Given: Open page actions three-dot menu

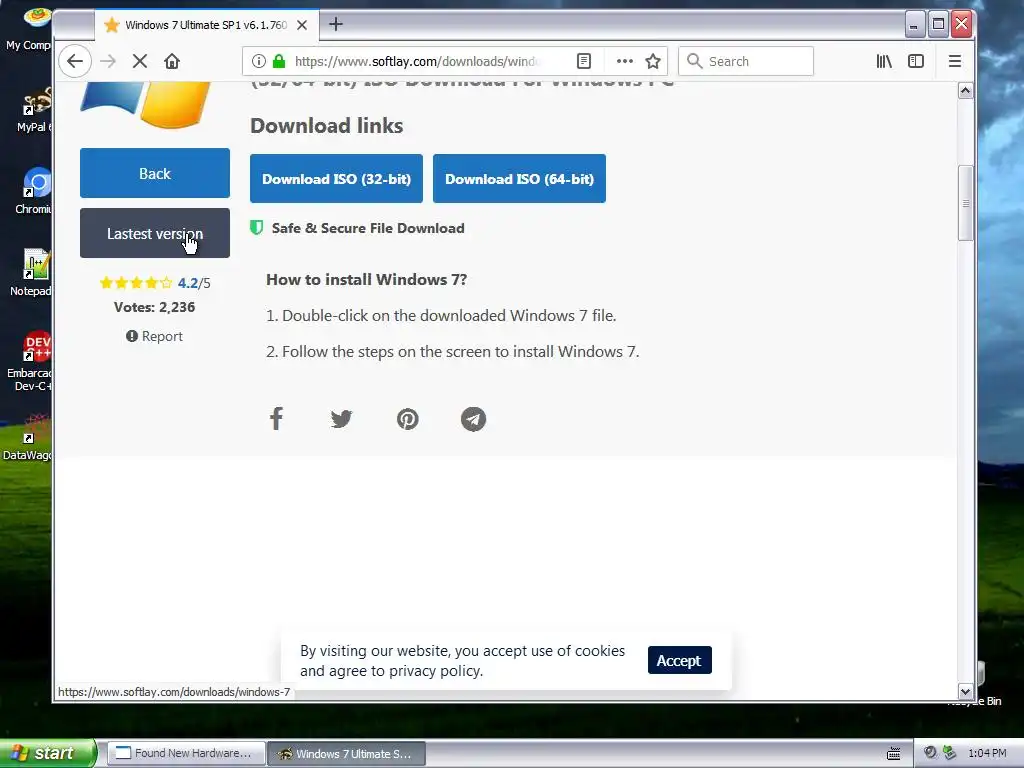Looking at the screenshot, I should pyautogui.click(x=625, y=61).
